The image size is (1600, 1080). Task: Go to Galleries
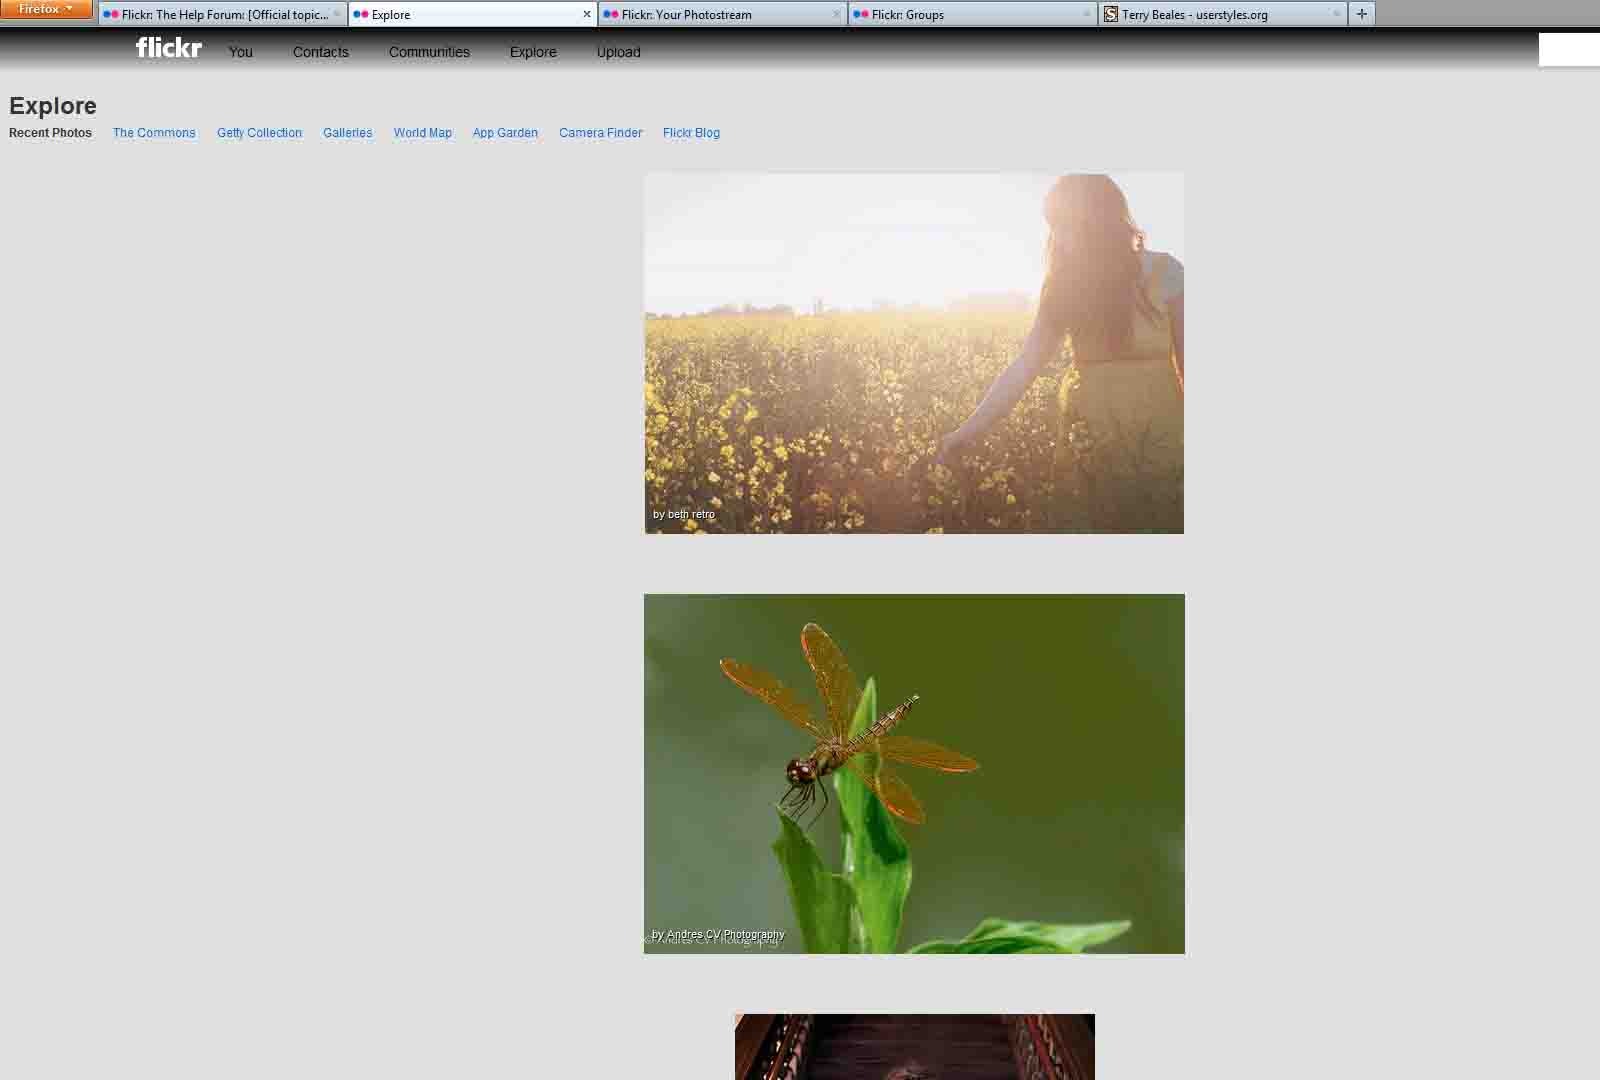point(347,133)
